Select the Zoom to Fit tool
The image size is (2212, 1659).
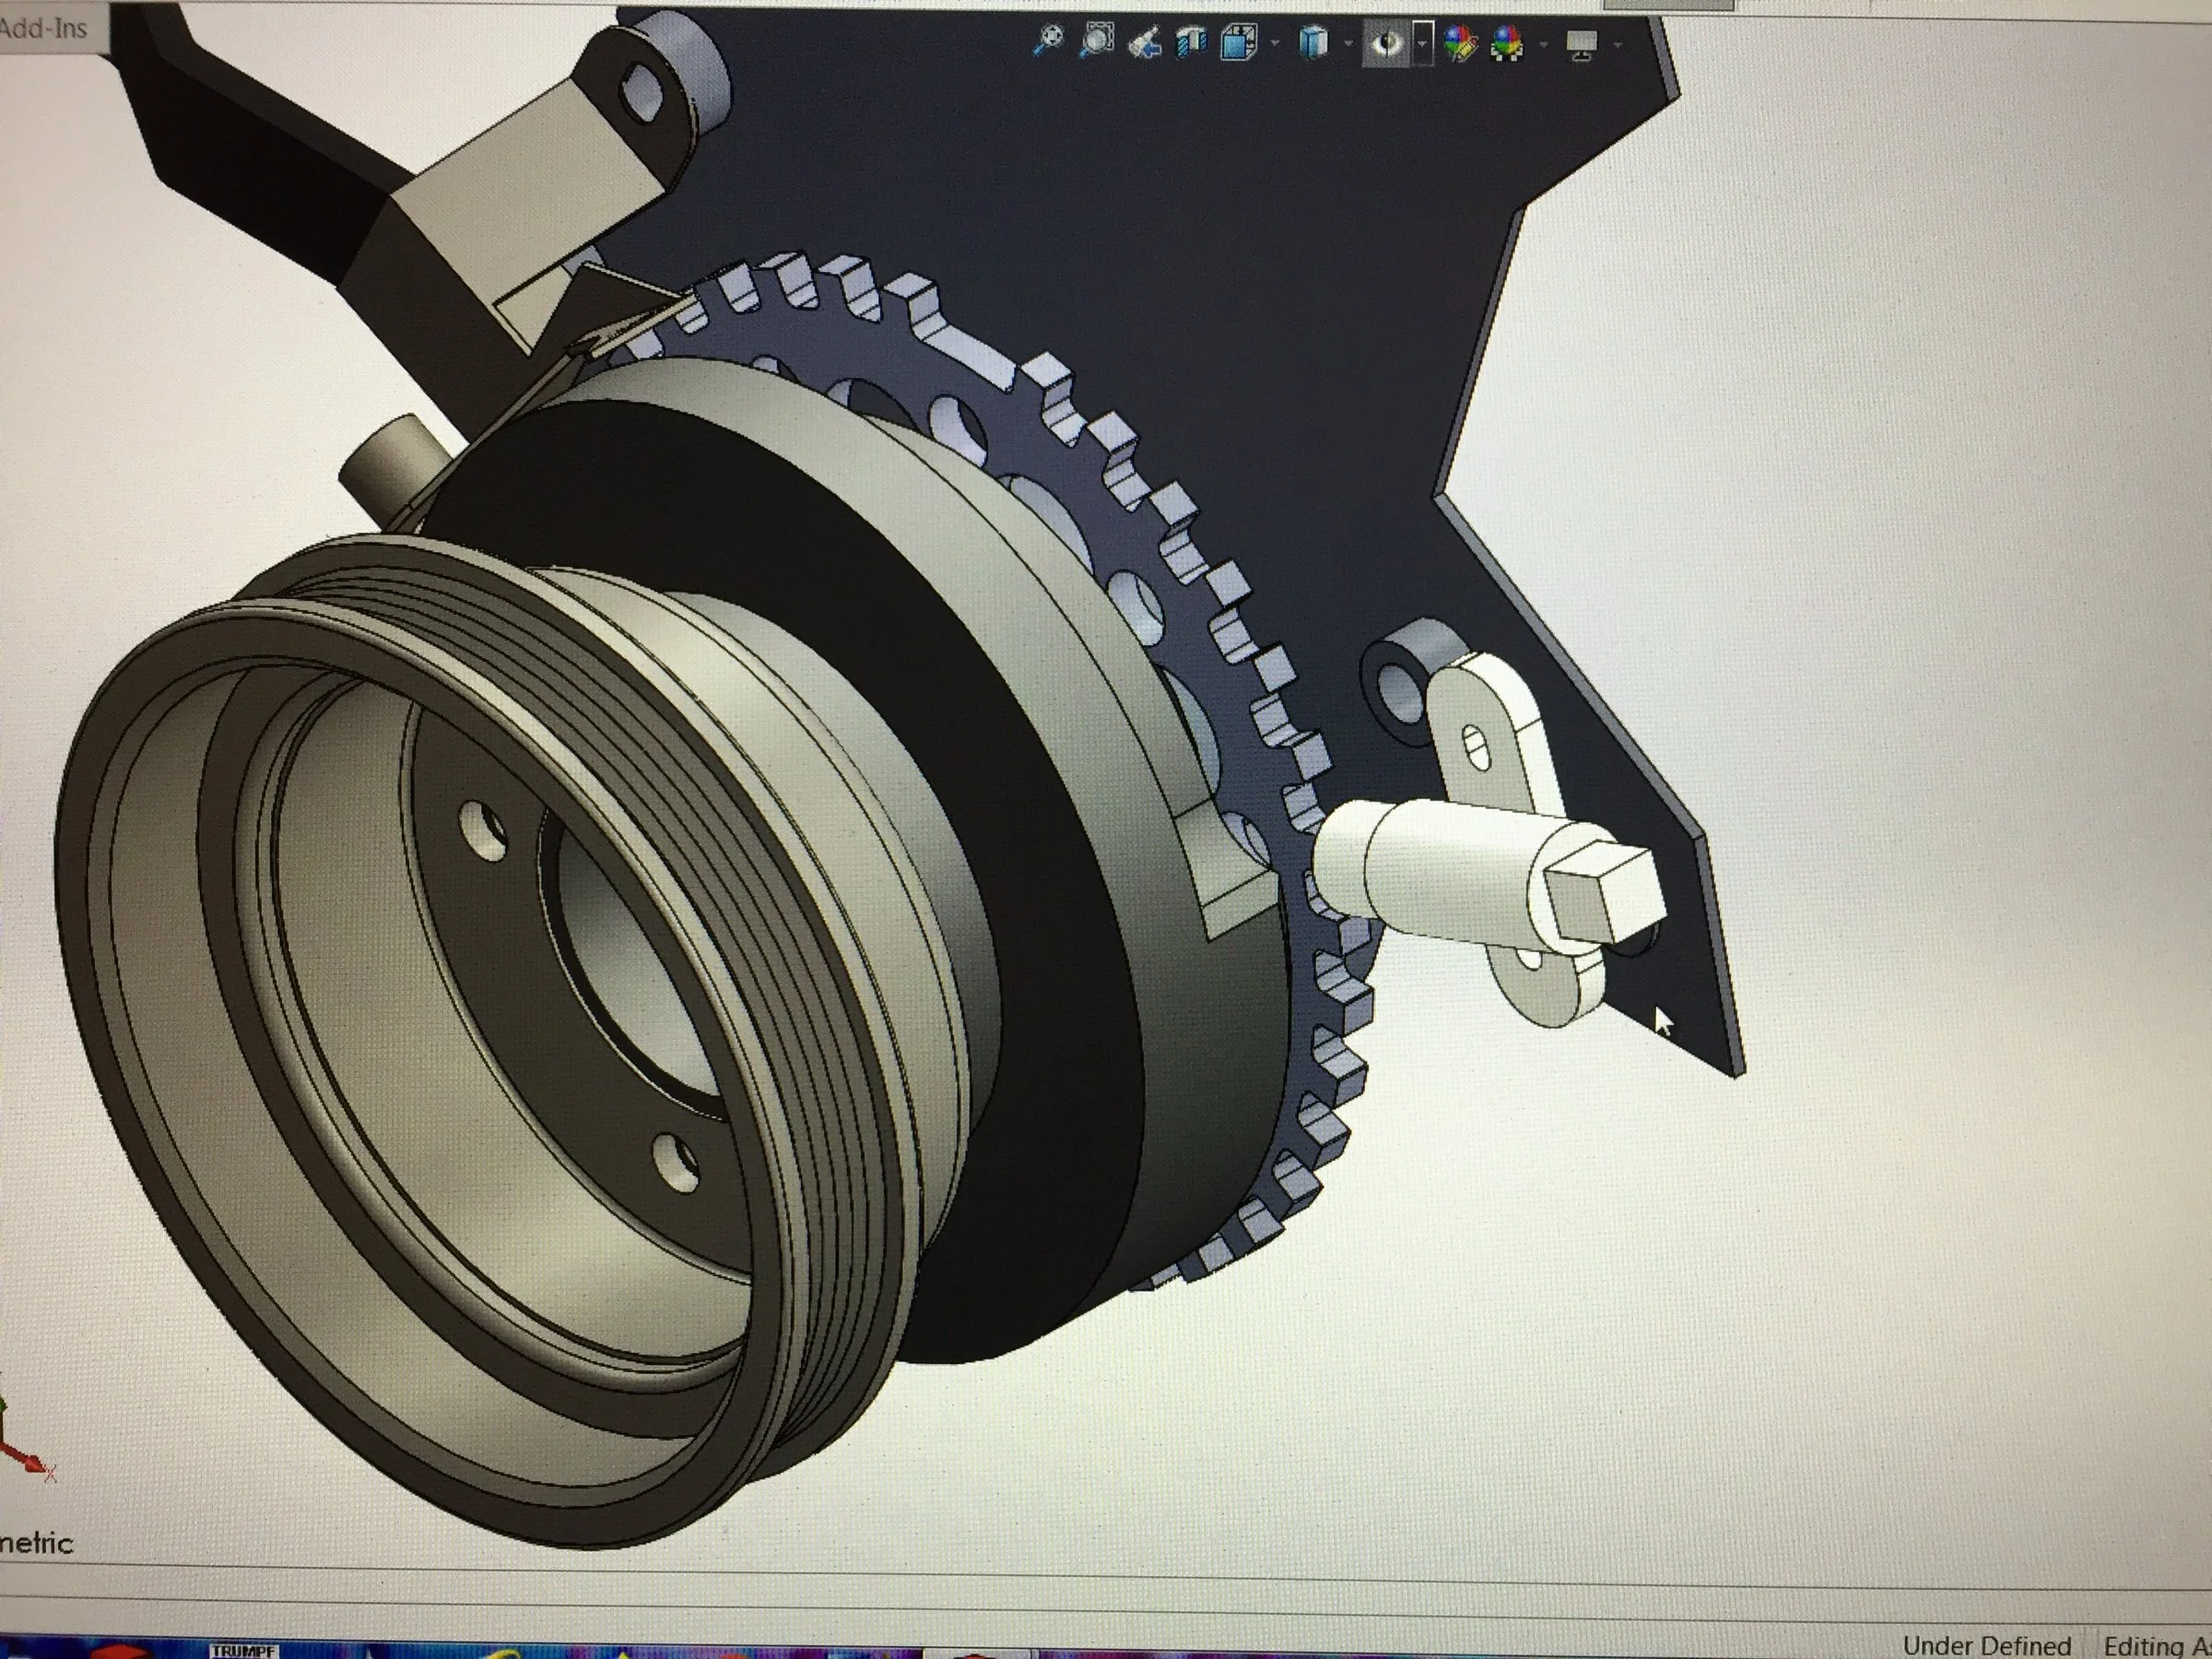(x=1047, y=40)
